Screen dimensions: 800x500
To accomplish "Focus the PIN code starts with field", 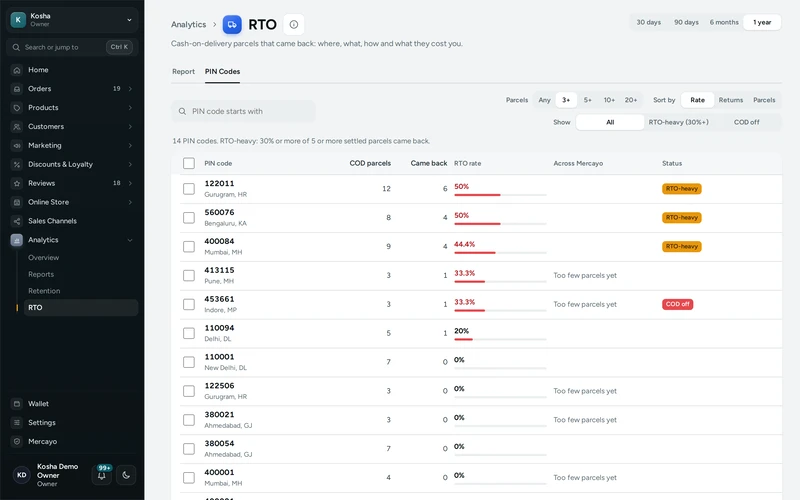I will pos(243,111).
